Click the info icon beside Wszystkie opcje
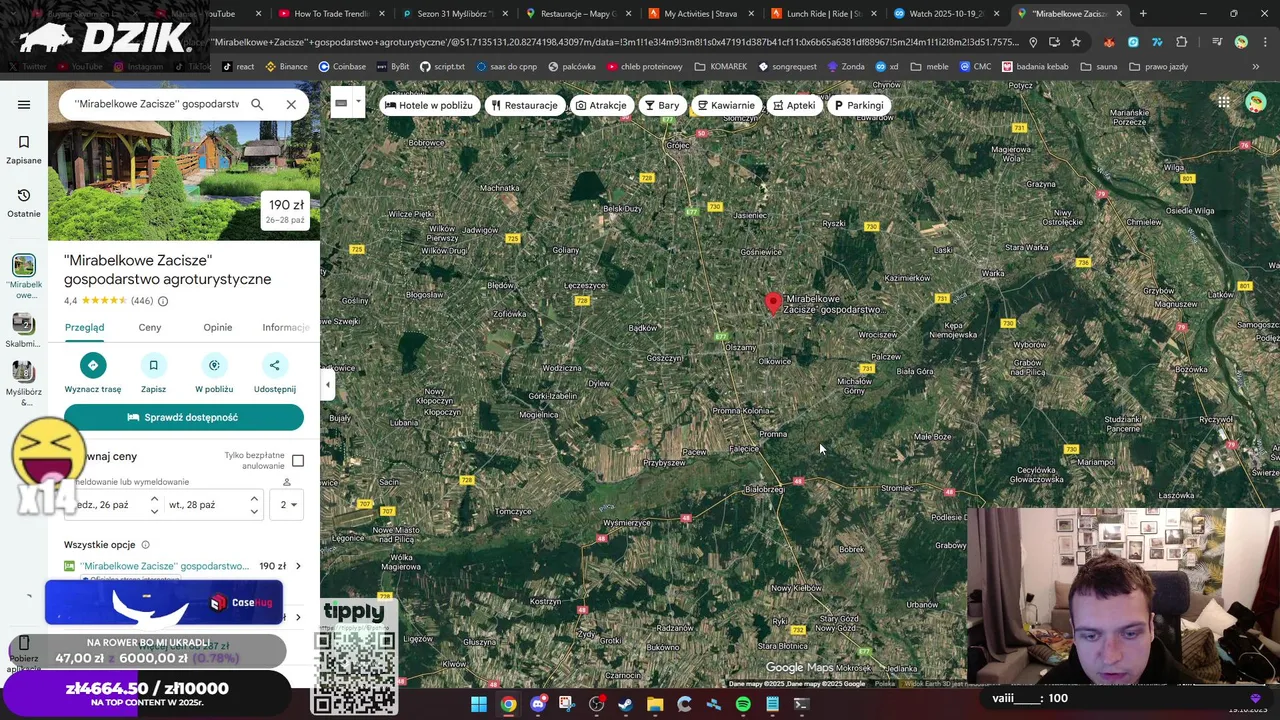This screenshot has height=720, width=1280. click(x=145, y=545)
